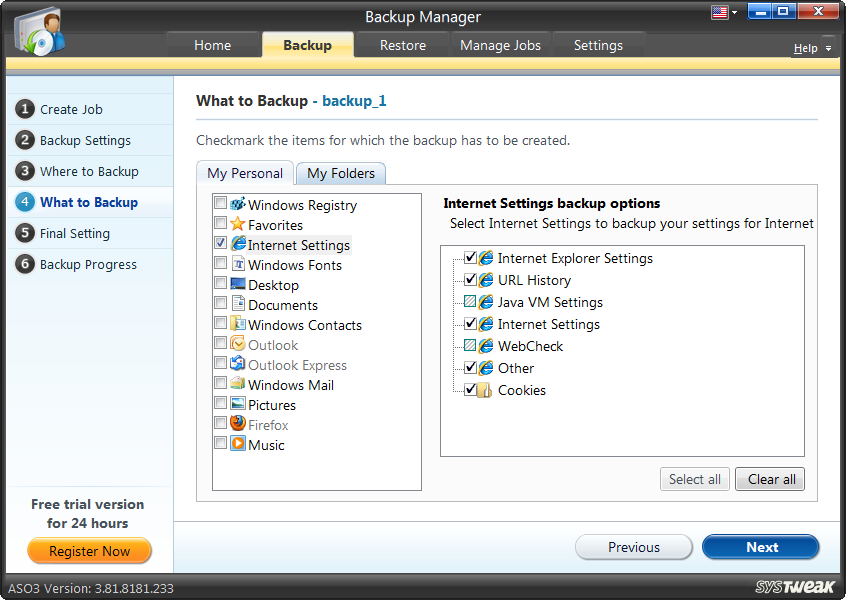This screenshot has height=600, width=846.
Task: Disable the WebCheck backup option
Action: pos(470,346)
